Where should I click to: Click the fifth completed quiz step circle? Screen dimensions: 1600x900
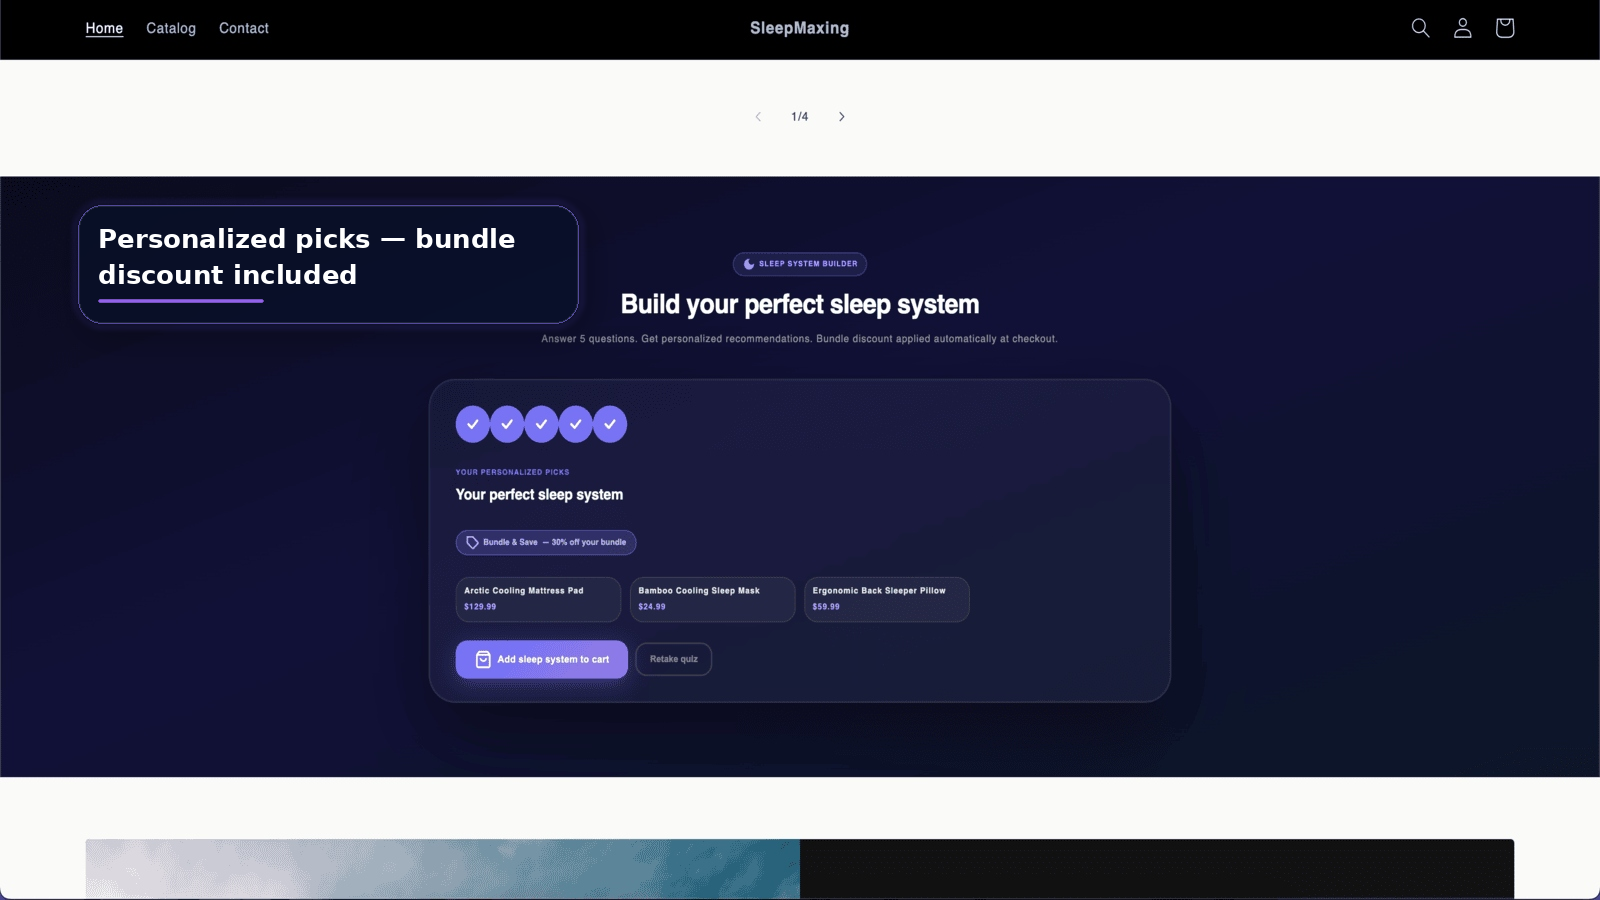(610, 424)
